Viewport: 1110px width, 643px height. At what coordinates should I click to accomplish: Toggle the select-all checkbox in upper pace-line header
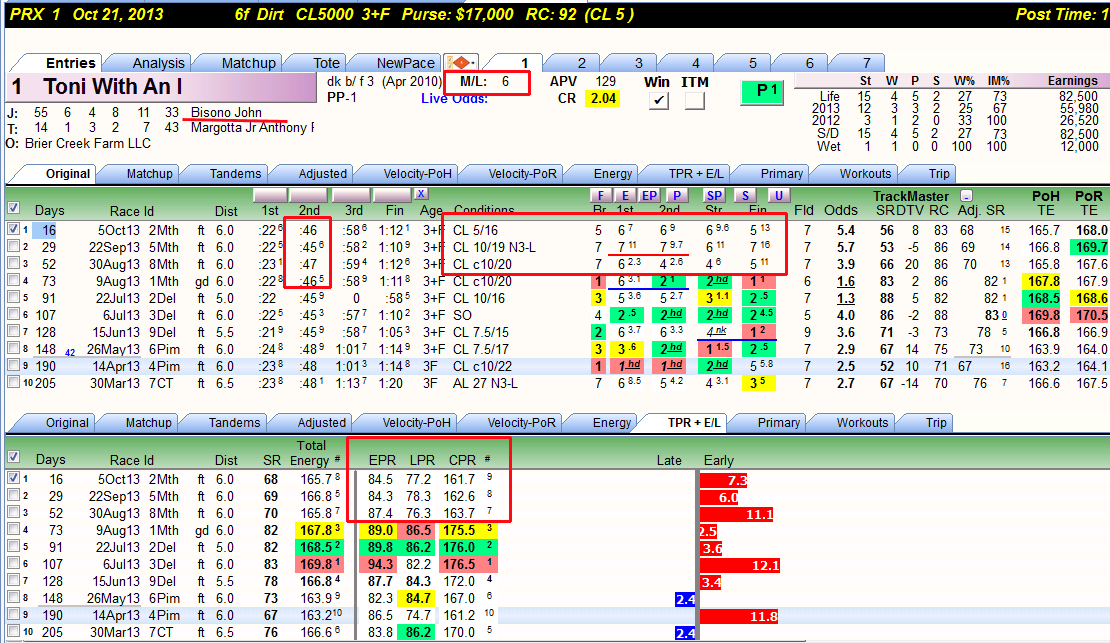13,208
